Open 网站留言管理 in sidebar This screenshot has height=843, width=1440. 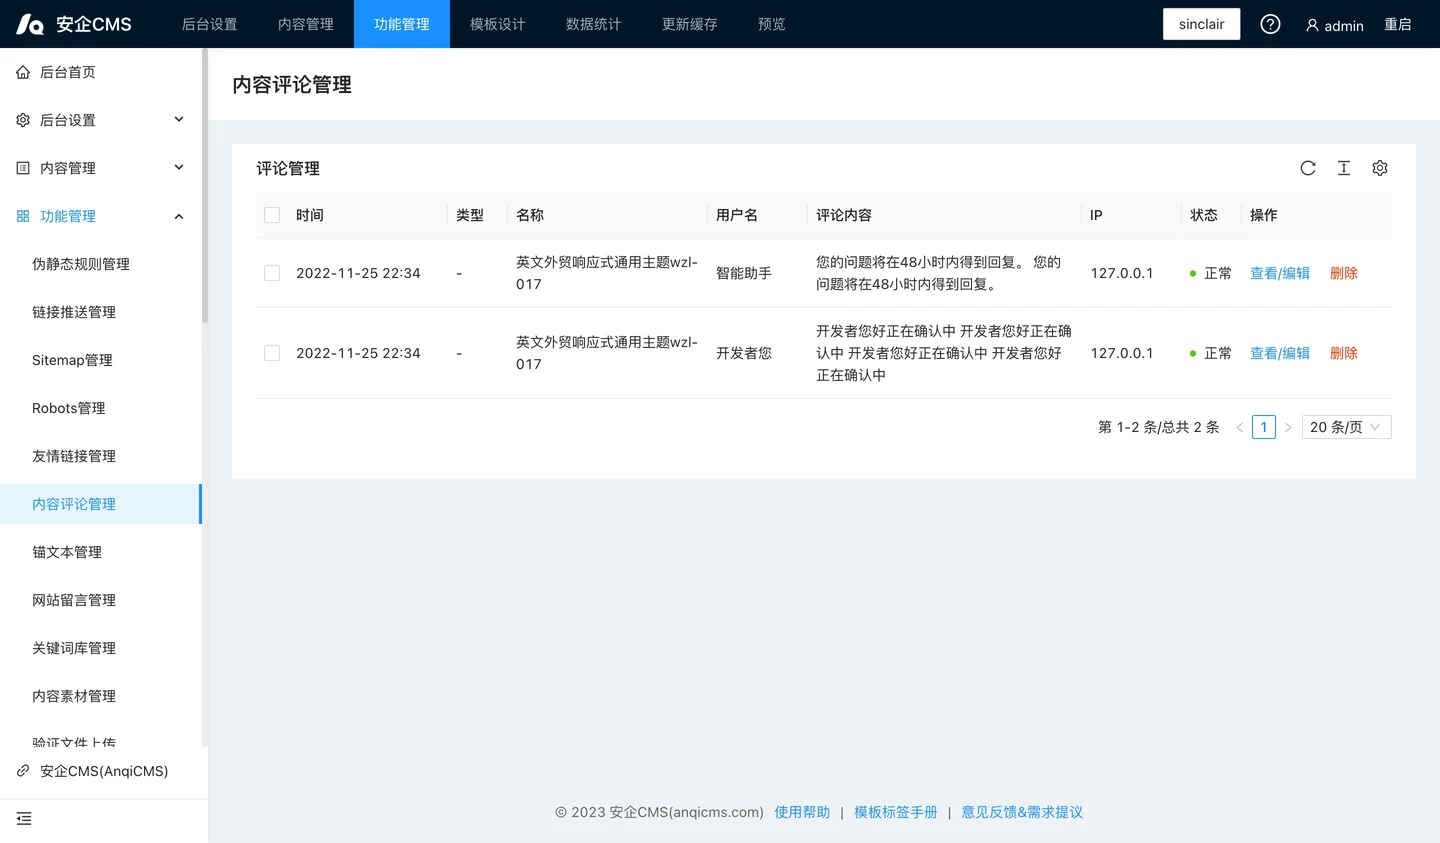(100, 600)
